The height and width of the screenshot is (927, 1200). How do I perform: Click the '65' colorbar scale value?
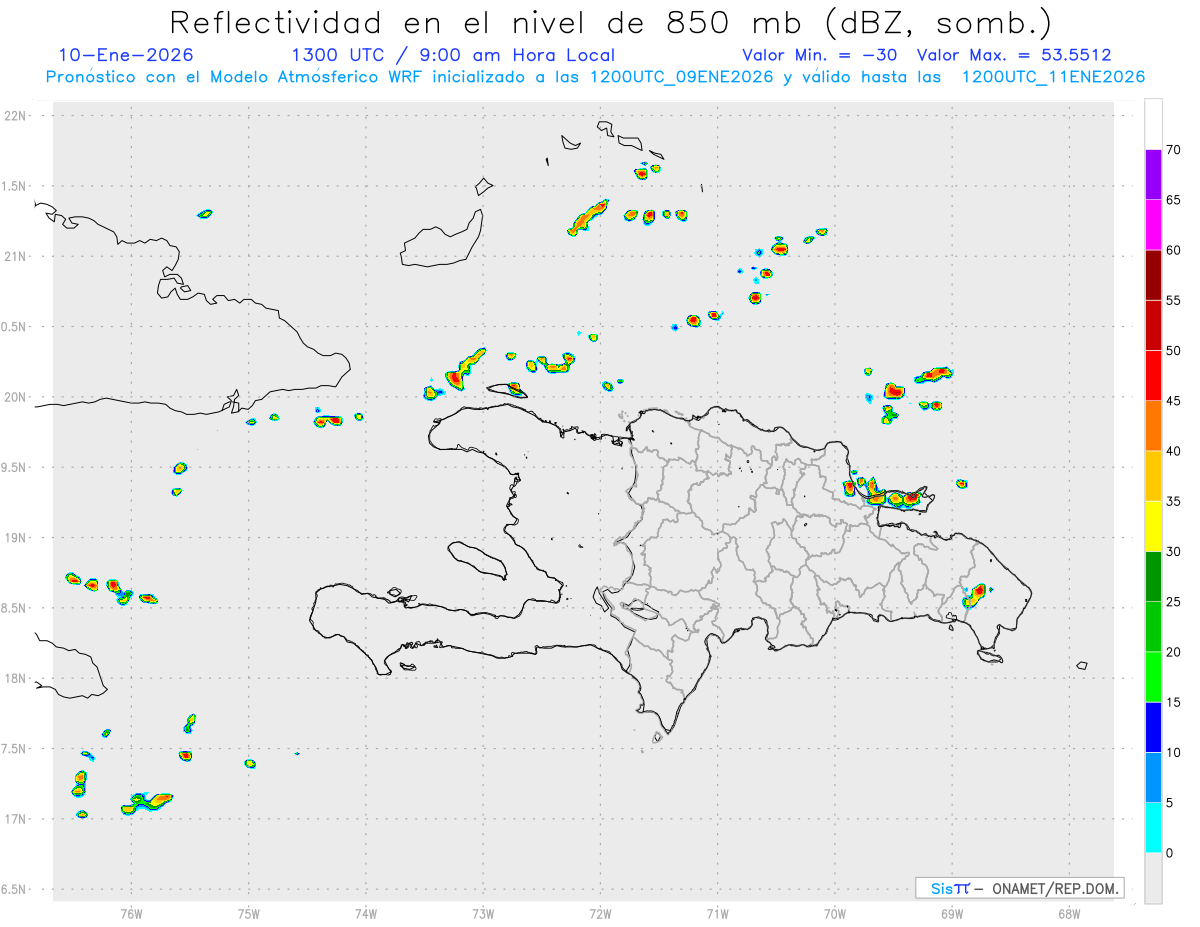coord(1174,200)
